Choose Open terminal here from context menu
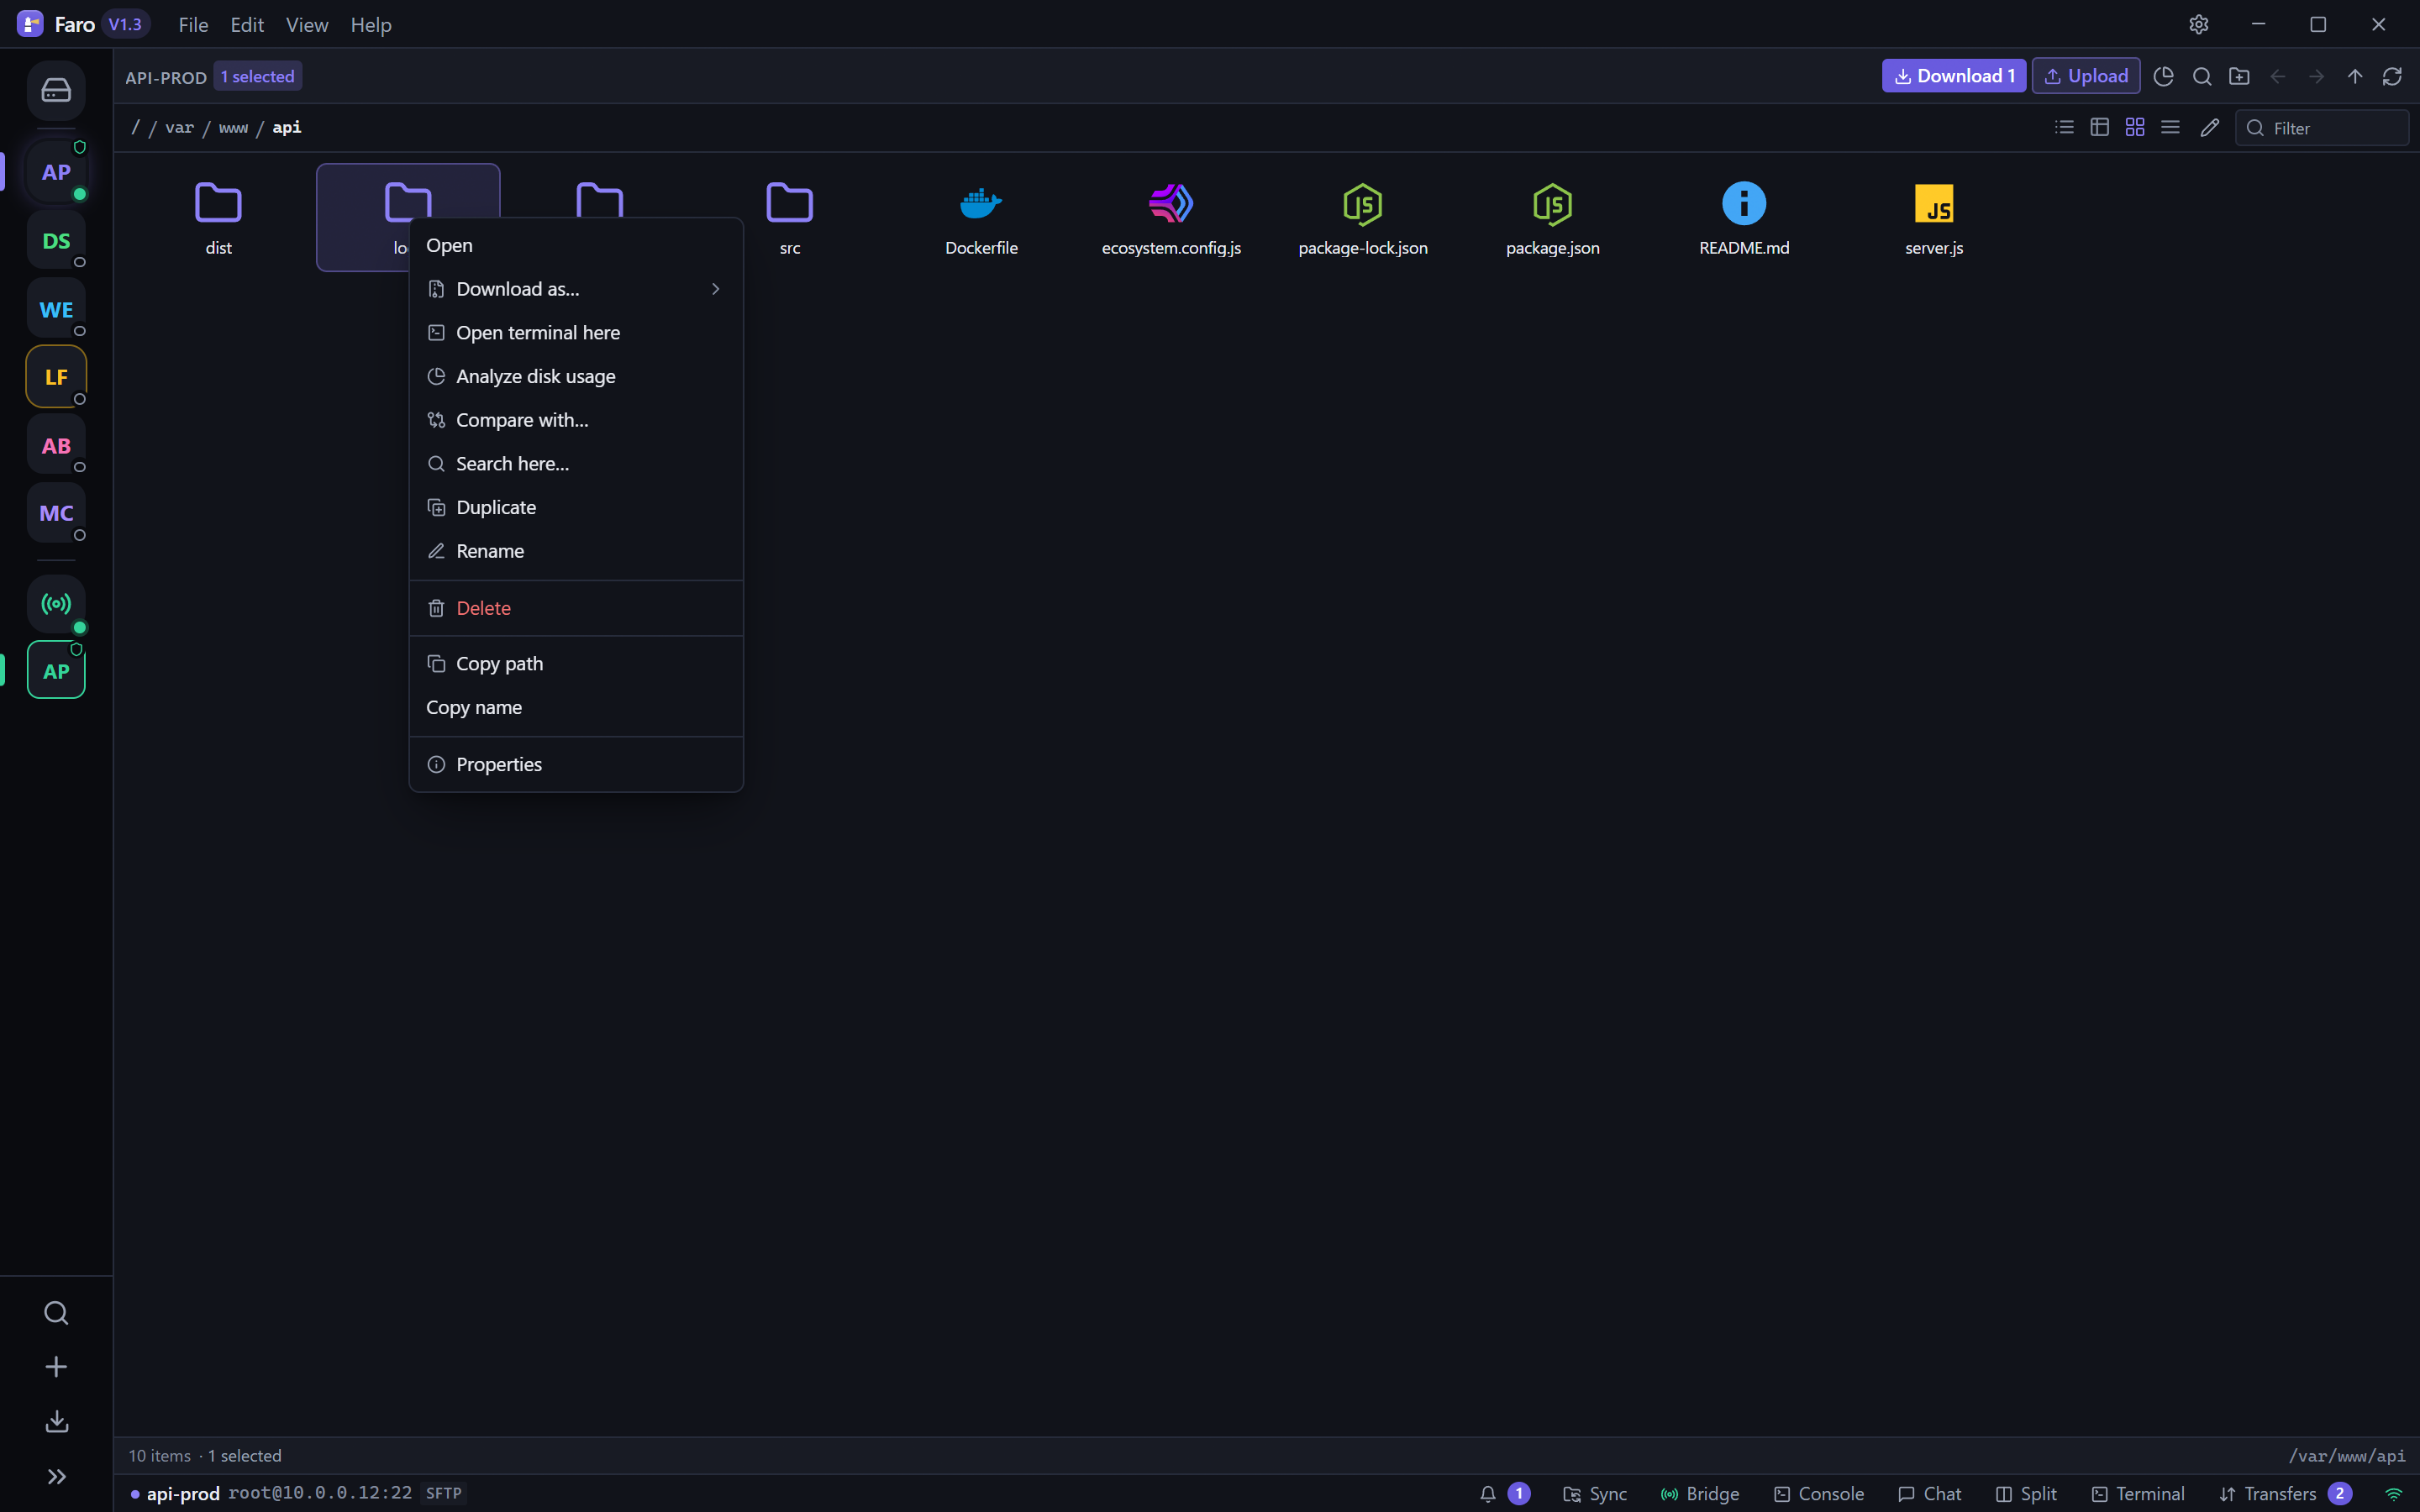The width and height of the screenshot is (2420, 1512). pyautogui.click(x=576, y=333)
